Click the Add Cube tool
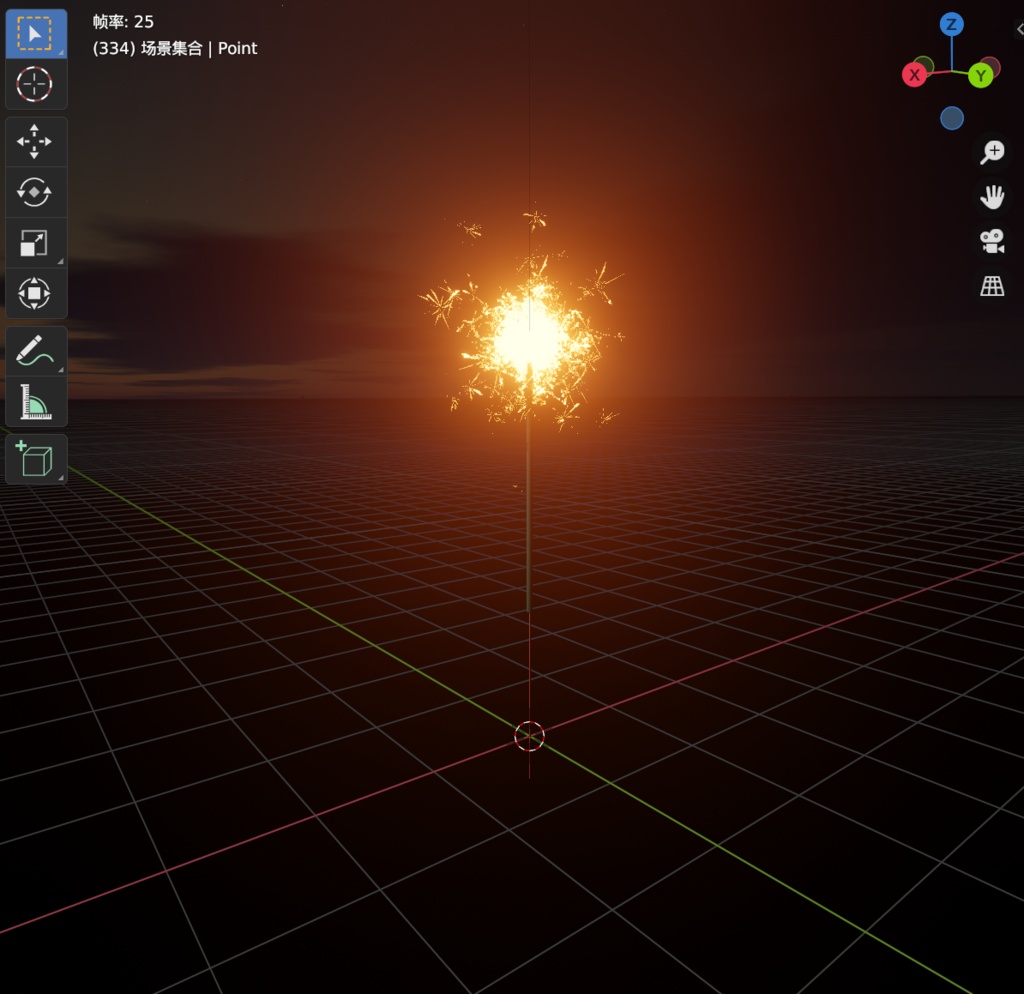Screen dimensions: 1024x994 35,459
